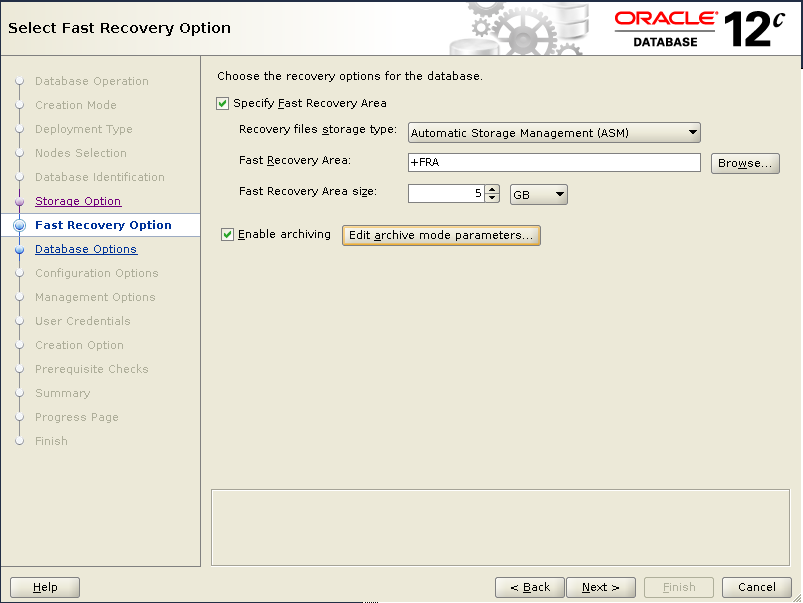The height and width of the screenshot is (603, 803).
Task: Open Help for this page
Action: [45, 587]
